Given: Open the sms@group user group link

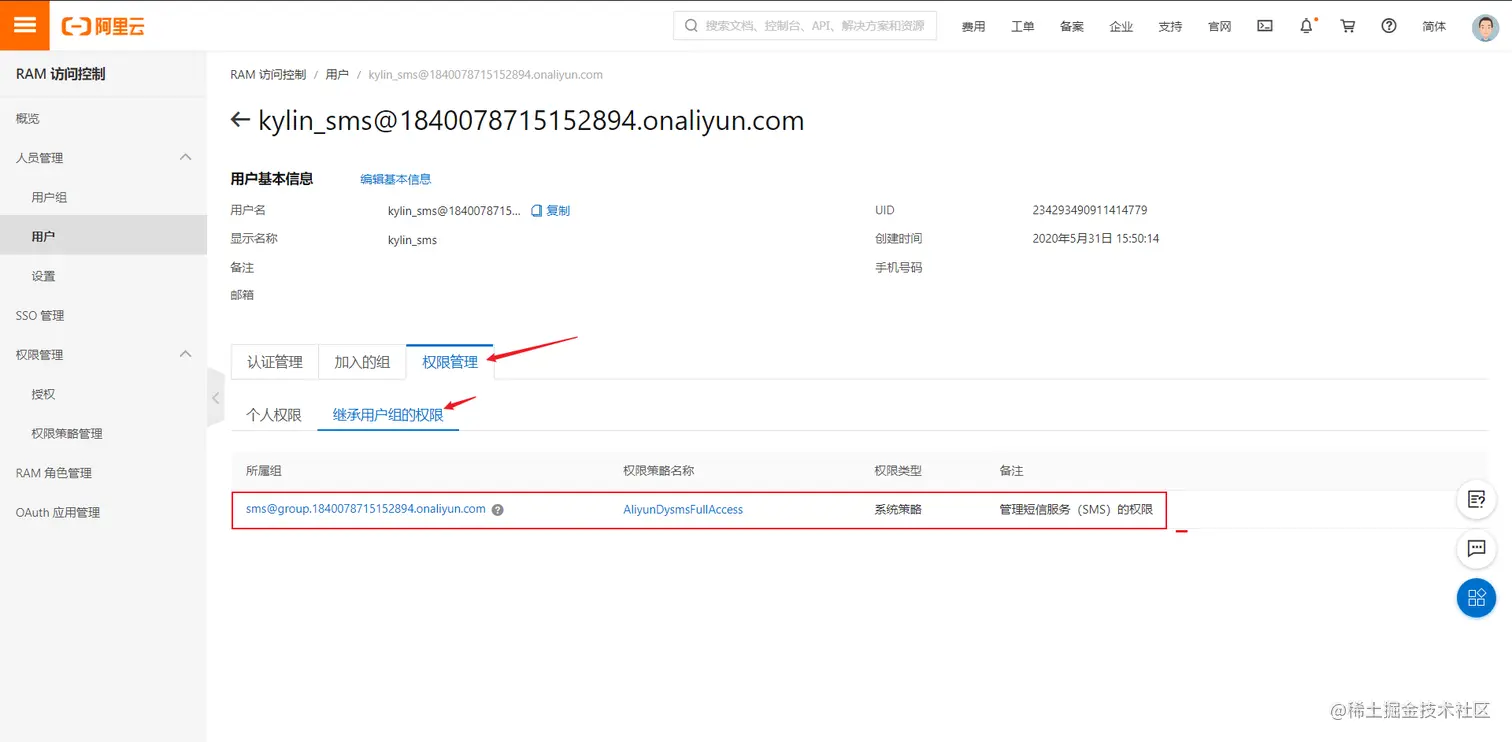Looking at the screenshot, I should coord(366,509).
